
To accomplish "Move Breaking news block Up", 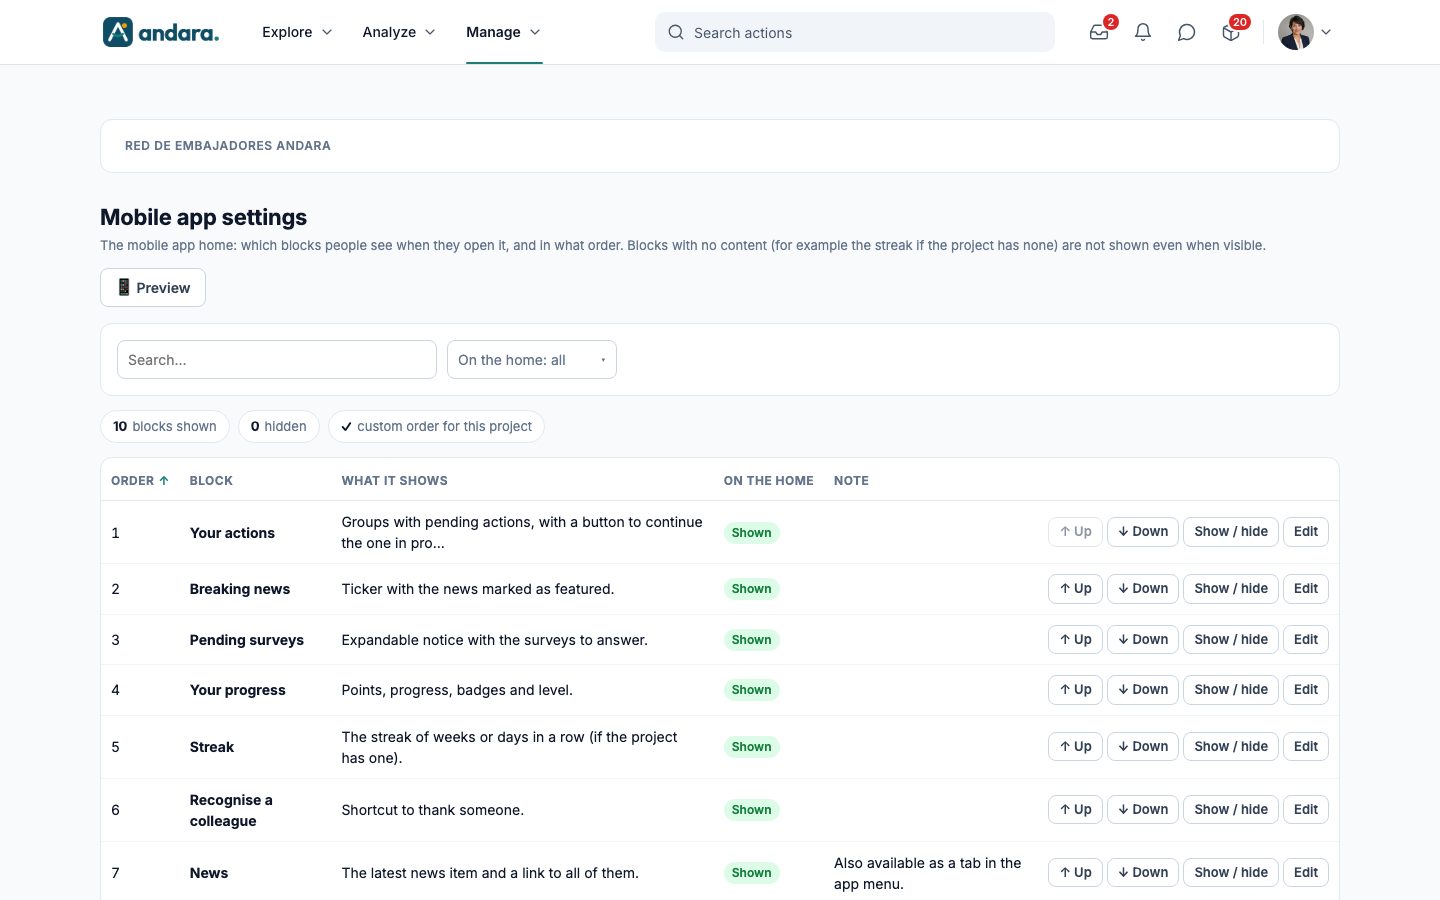I will tap(1075, 589).
